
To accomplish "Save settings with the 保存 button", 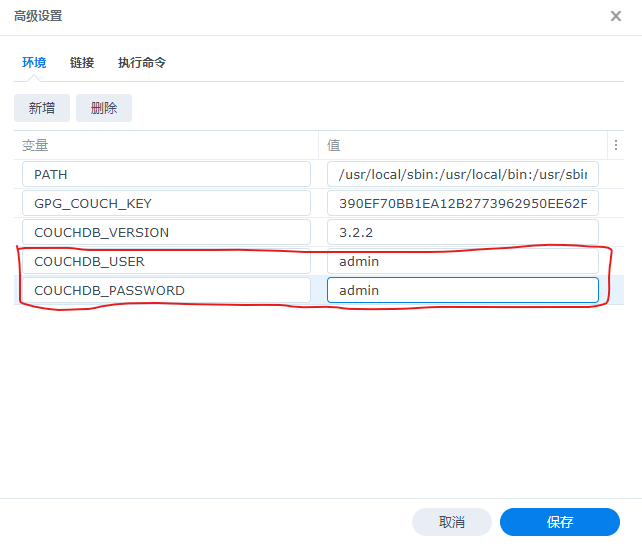I will (x=559, y=522).
